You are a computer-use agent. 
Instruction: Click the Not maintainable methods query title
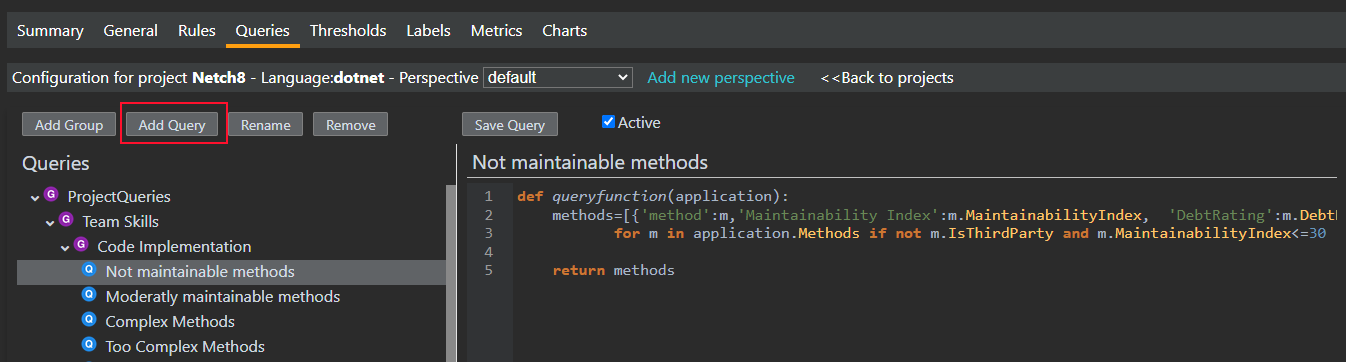590,162
